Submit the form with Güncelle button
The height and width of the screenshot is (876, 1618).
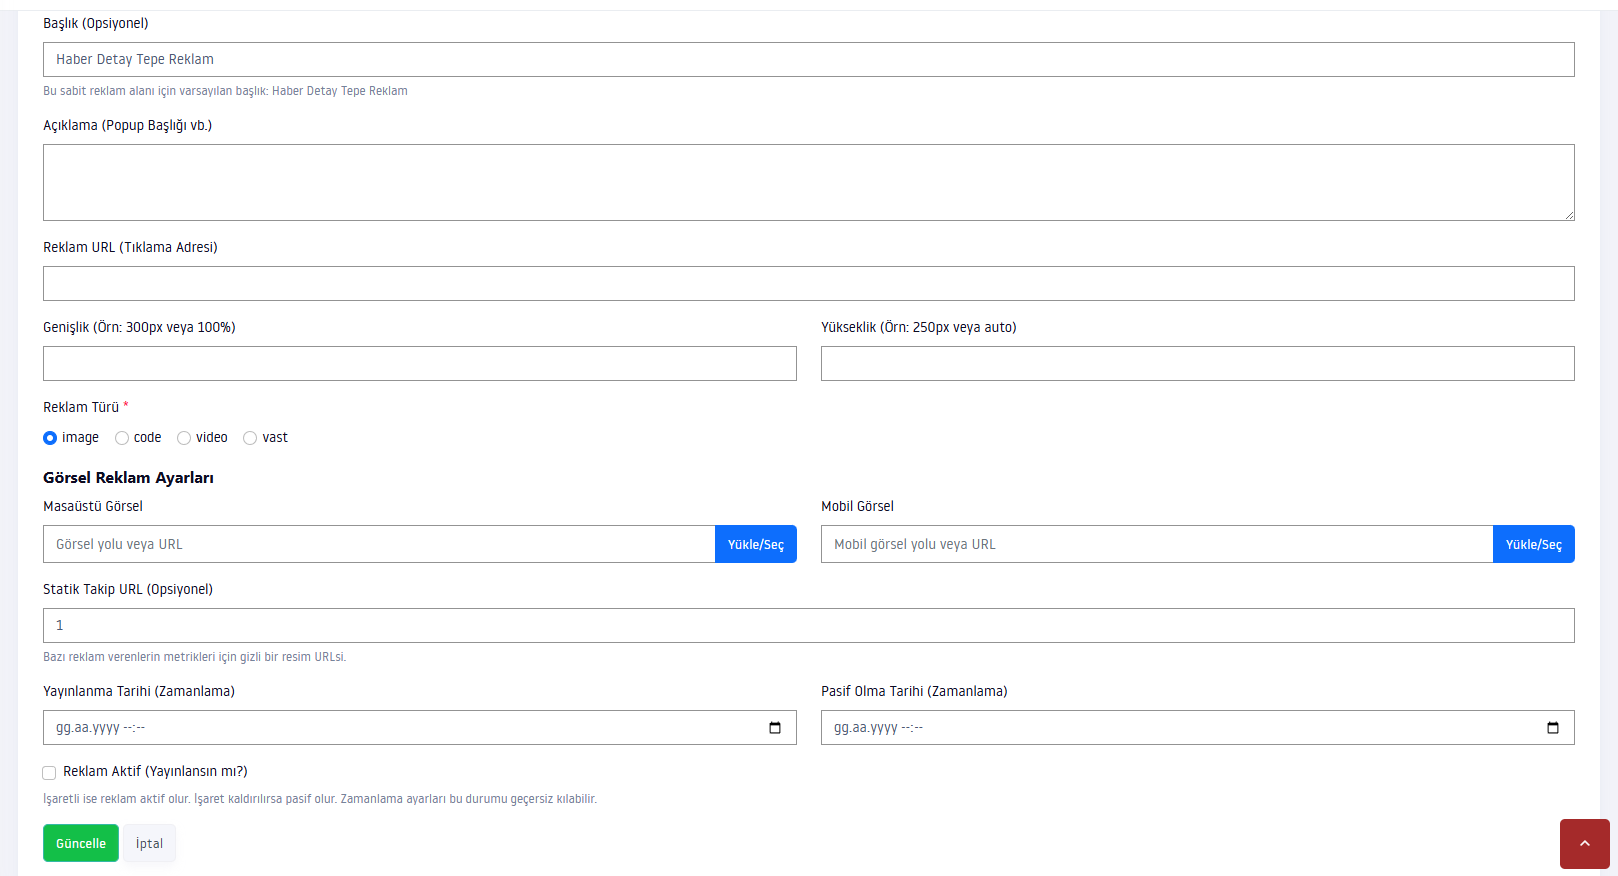[81, 843]
